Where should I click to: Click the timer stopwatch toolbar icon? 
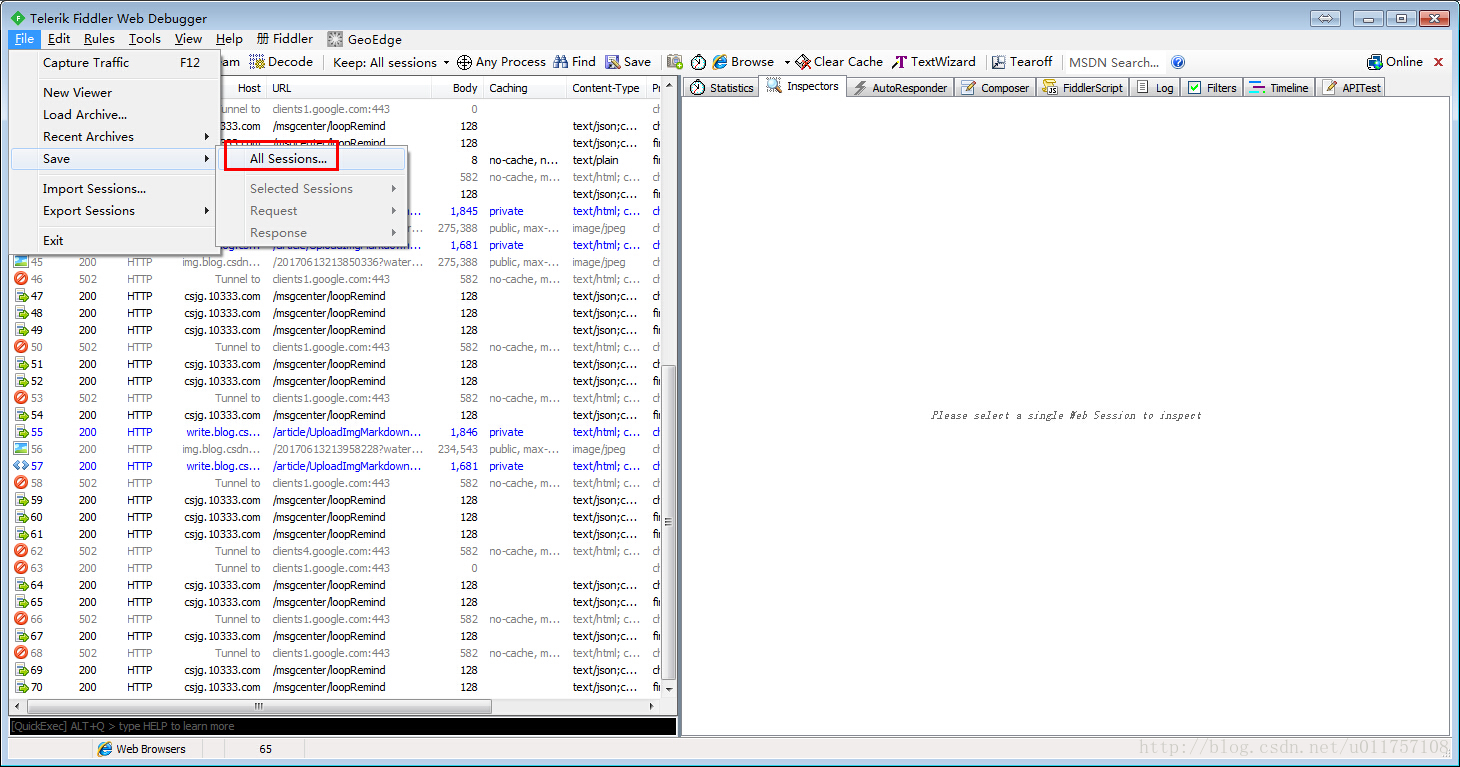click(698, 62)
